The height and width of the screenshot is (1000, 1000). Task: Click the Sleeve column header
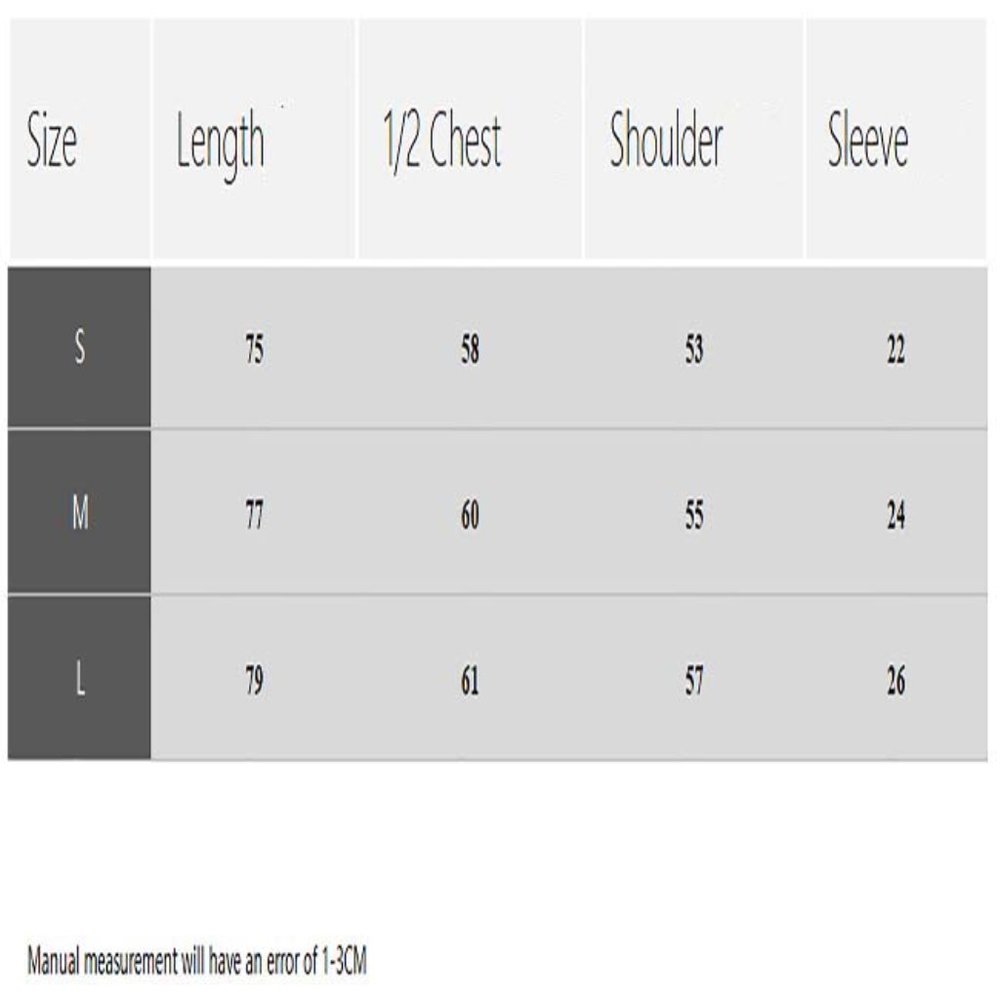[868, 144]
